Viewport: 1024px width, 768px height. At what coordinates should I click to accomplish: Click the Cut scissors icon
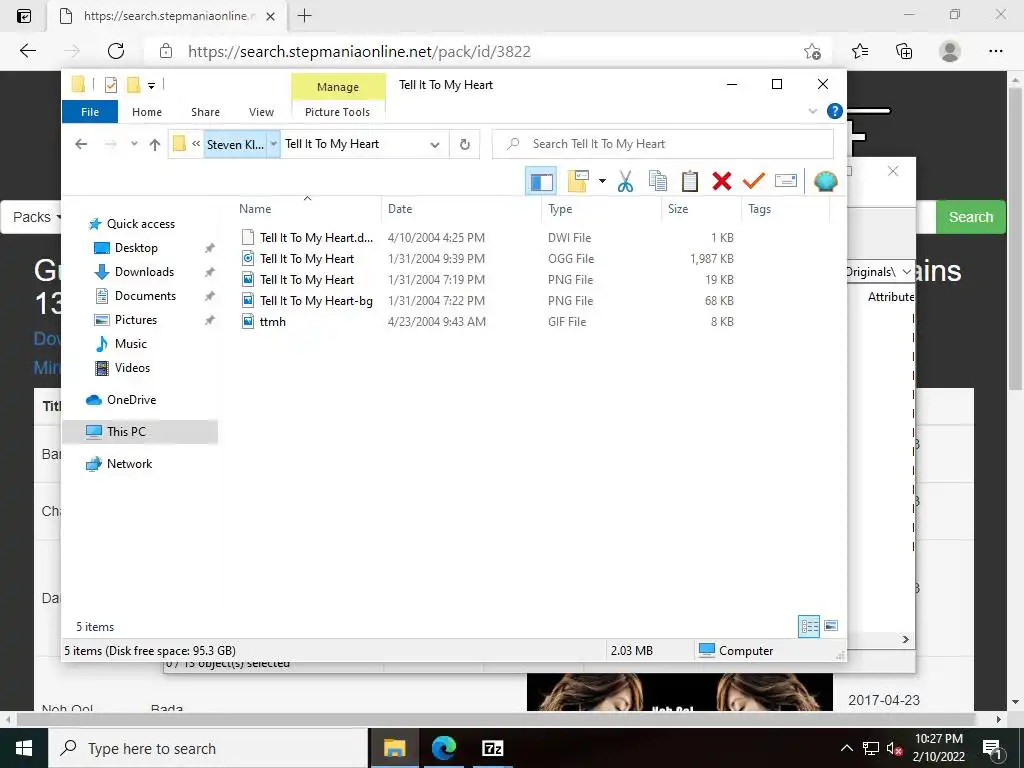[x=625, y=181]
